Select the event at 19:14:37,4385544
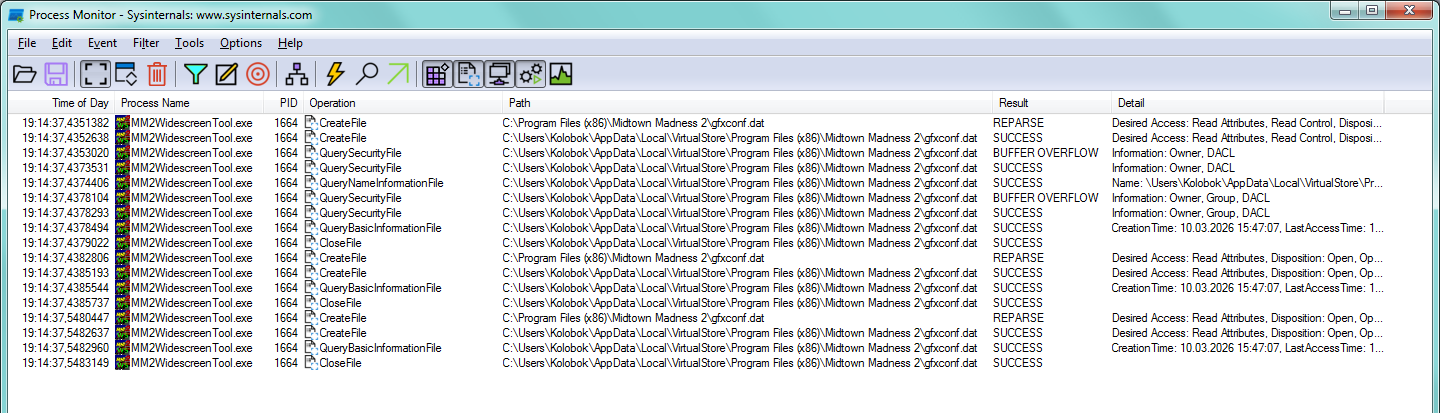The image size is (1440, 413). click(696, 288)
